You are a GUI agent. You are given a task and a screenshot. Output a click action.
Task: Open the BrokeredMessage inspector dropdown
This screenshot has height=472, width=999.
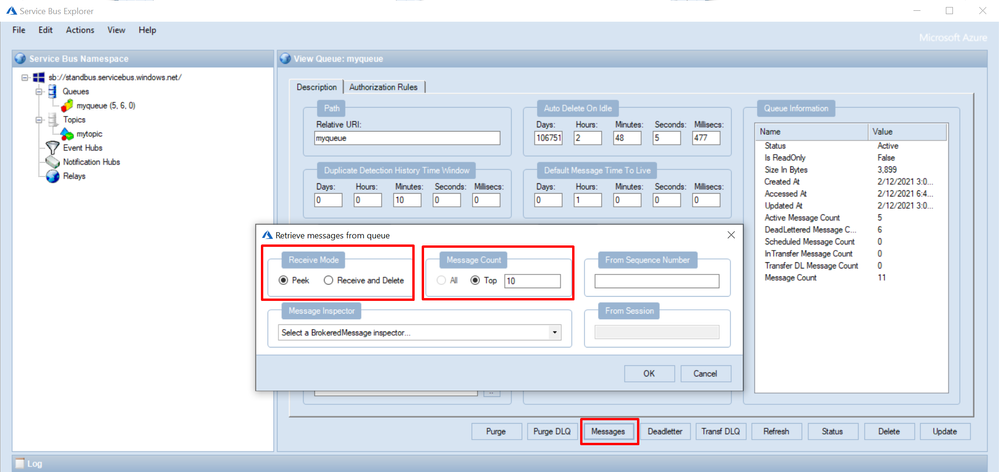[x=554, y=333]
